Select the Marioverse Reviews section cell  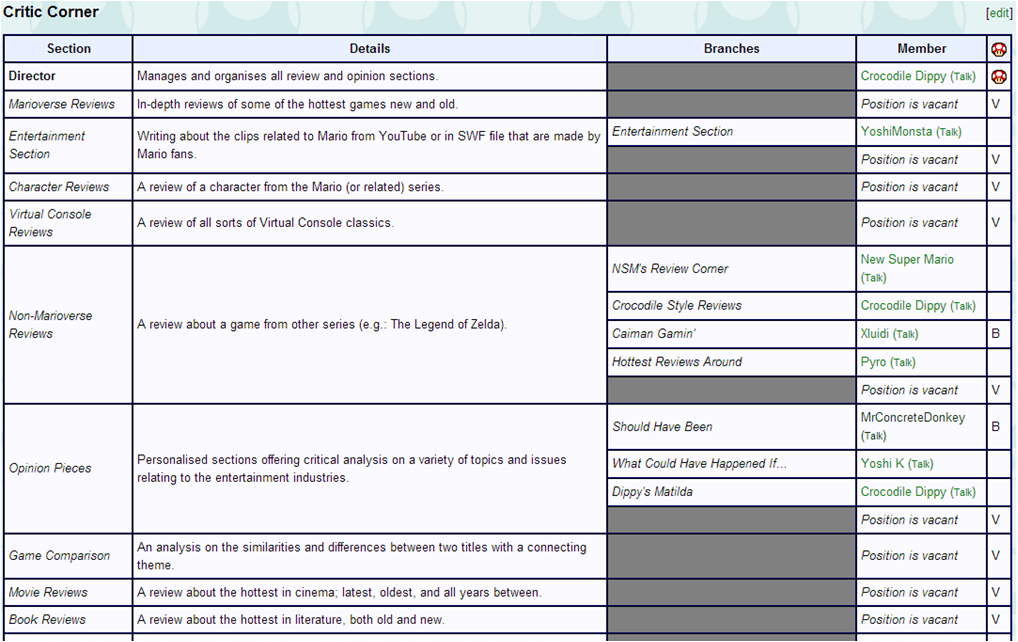[62, 104]
